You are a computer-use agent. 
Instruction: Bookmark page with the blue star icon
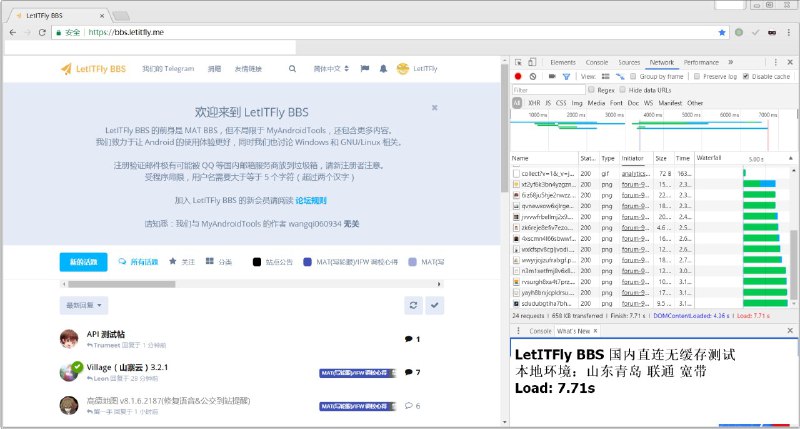tap(722, 32)
